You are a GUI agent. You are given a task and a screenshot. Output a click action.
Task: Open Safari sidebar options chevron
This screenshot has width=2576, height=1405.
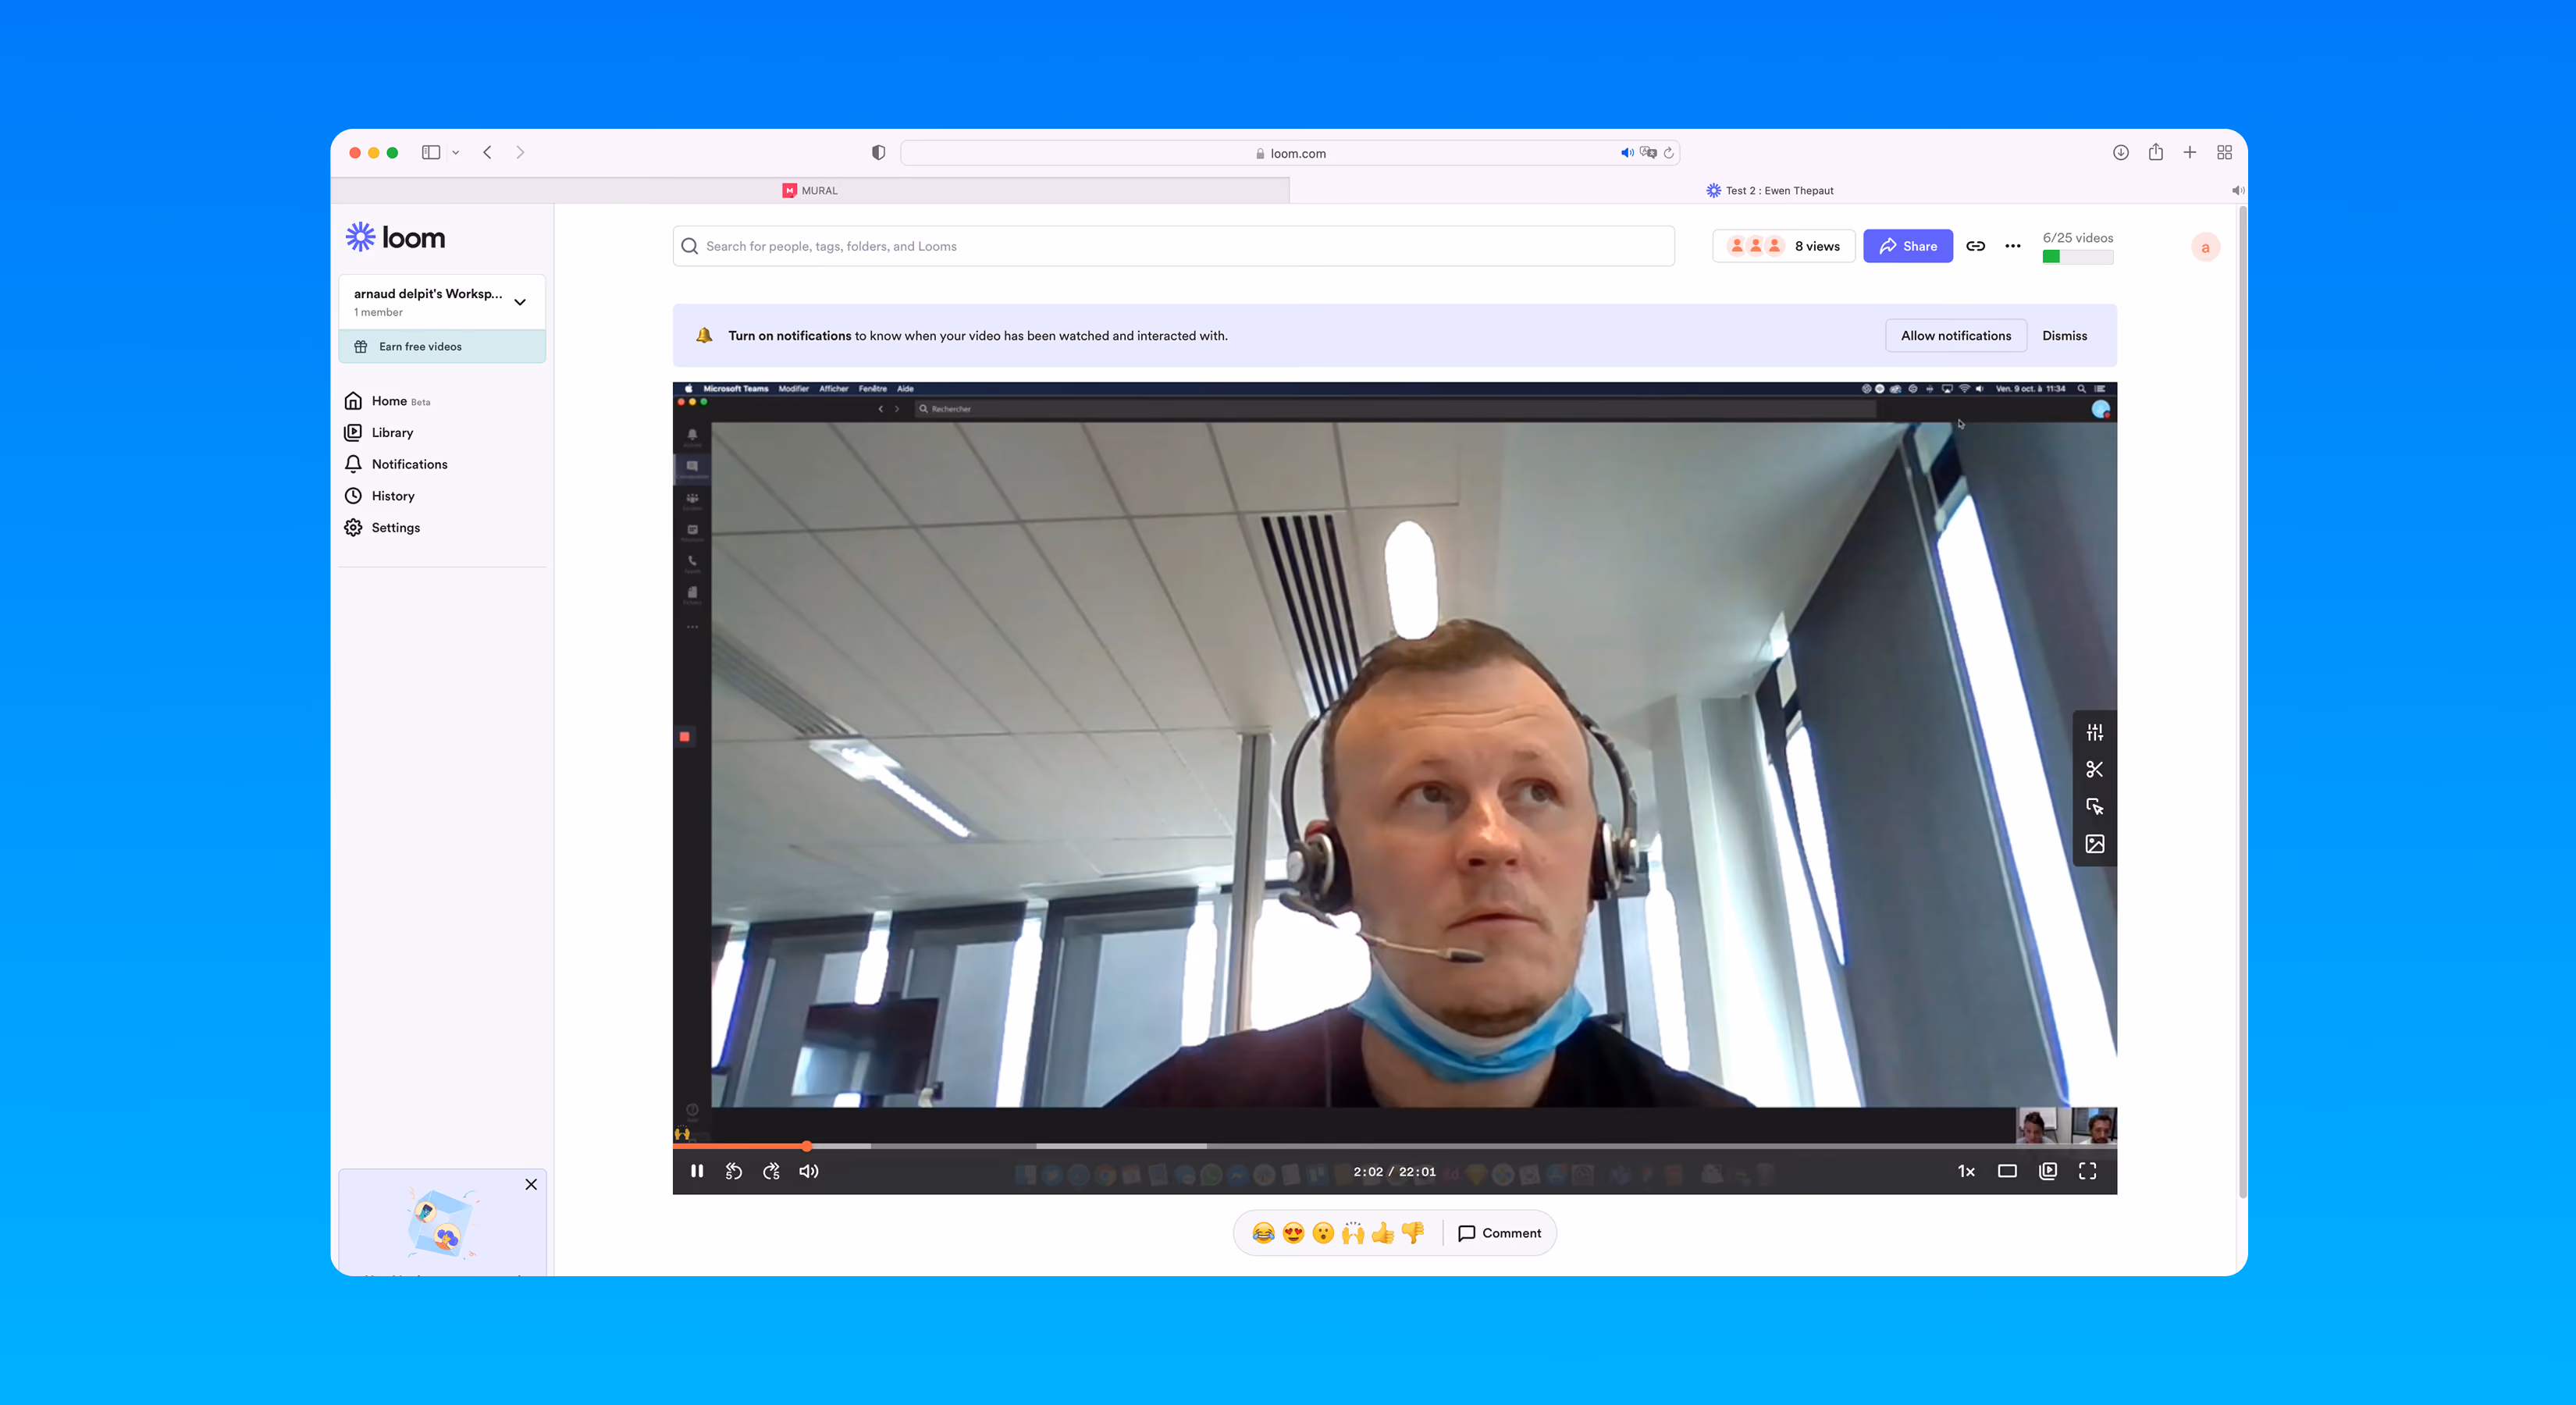click(455, 152)
